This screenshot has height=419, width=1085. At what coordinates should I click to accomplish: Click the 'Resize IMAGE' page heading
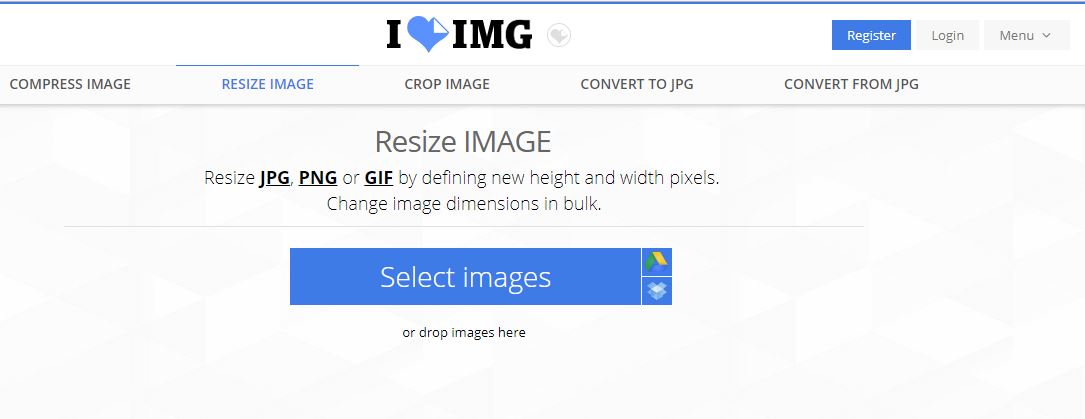[x=463, y=142]
